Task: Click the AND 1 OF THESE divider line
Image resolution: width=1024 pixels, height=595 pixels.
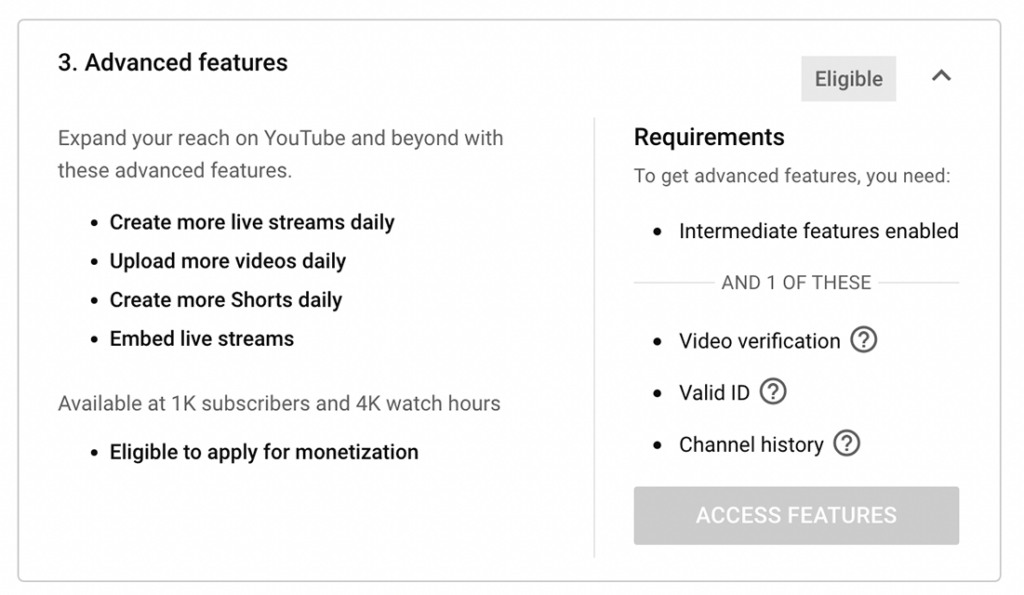Action: (x=795, y=283)
